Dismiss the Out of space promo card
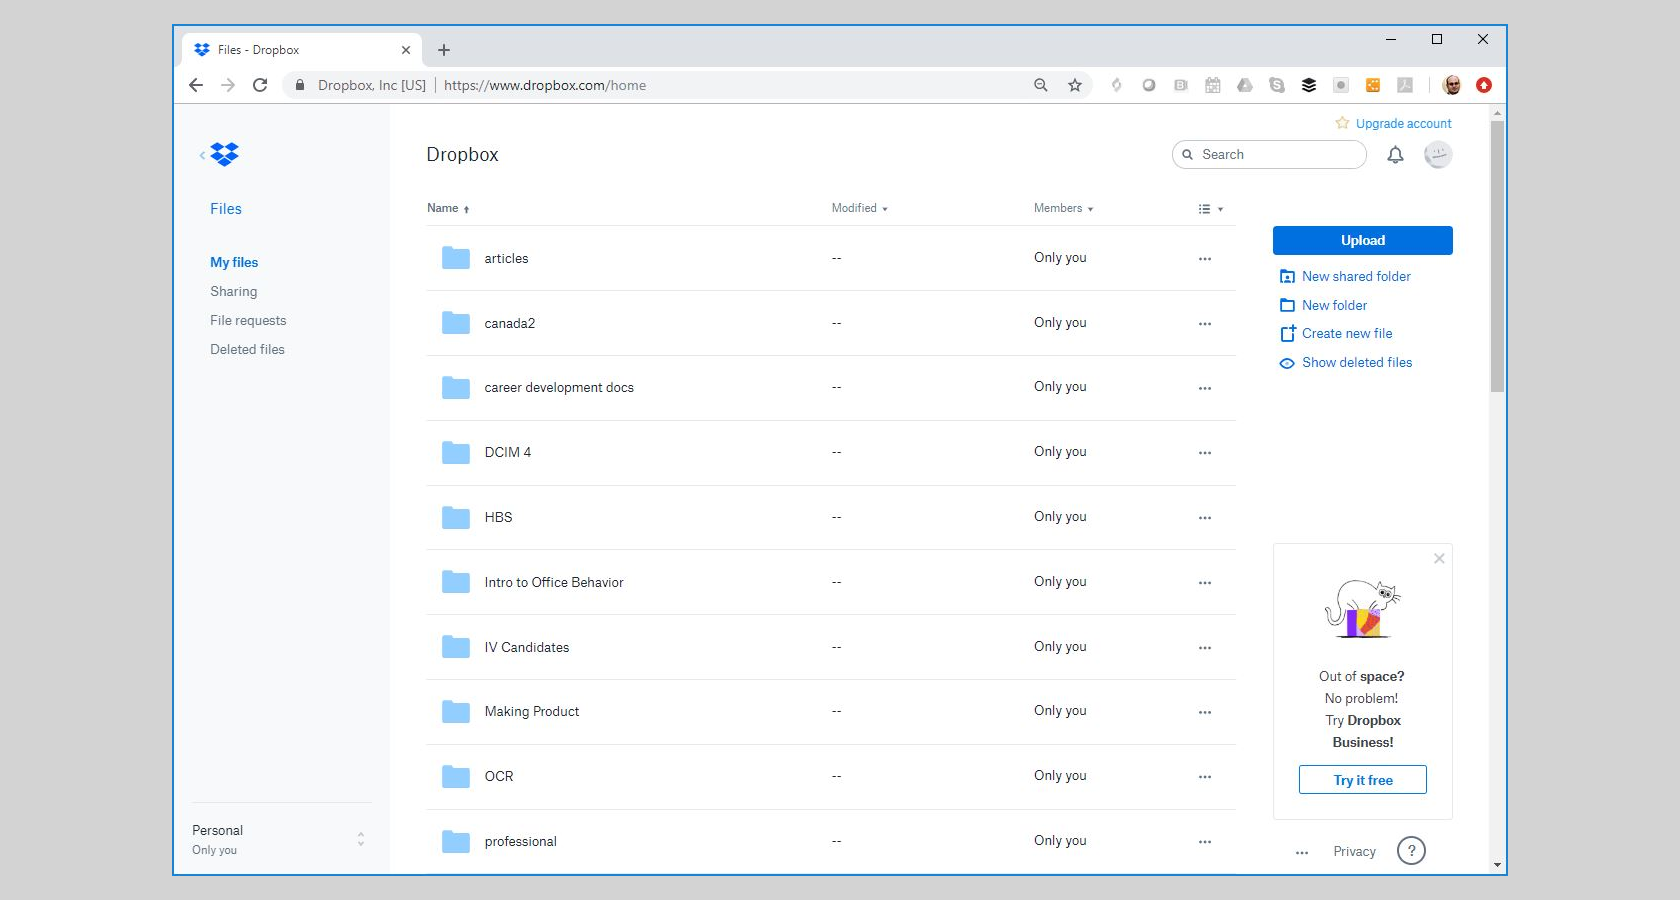This screenshot has width=1680, height=900. click(1439, 558)
